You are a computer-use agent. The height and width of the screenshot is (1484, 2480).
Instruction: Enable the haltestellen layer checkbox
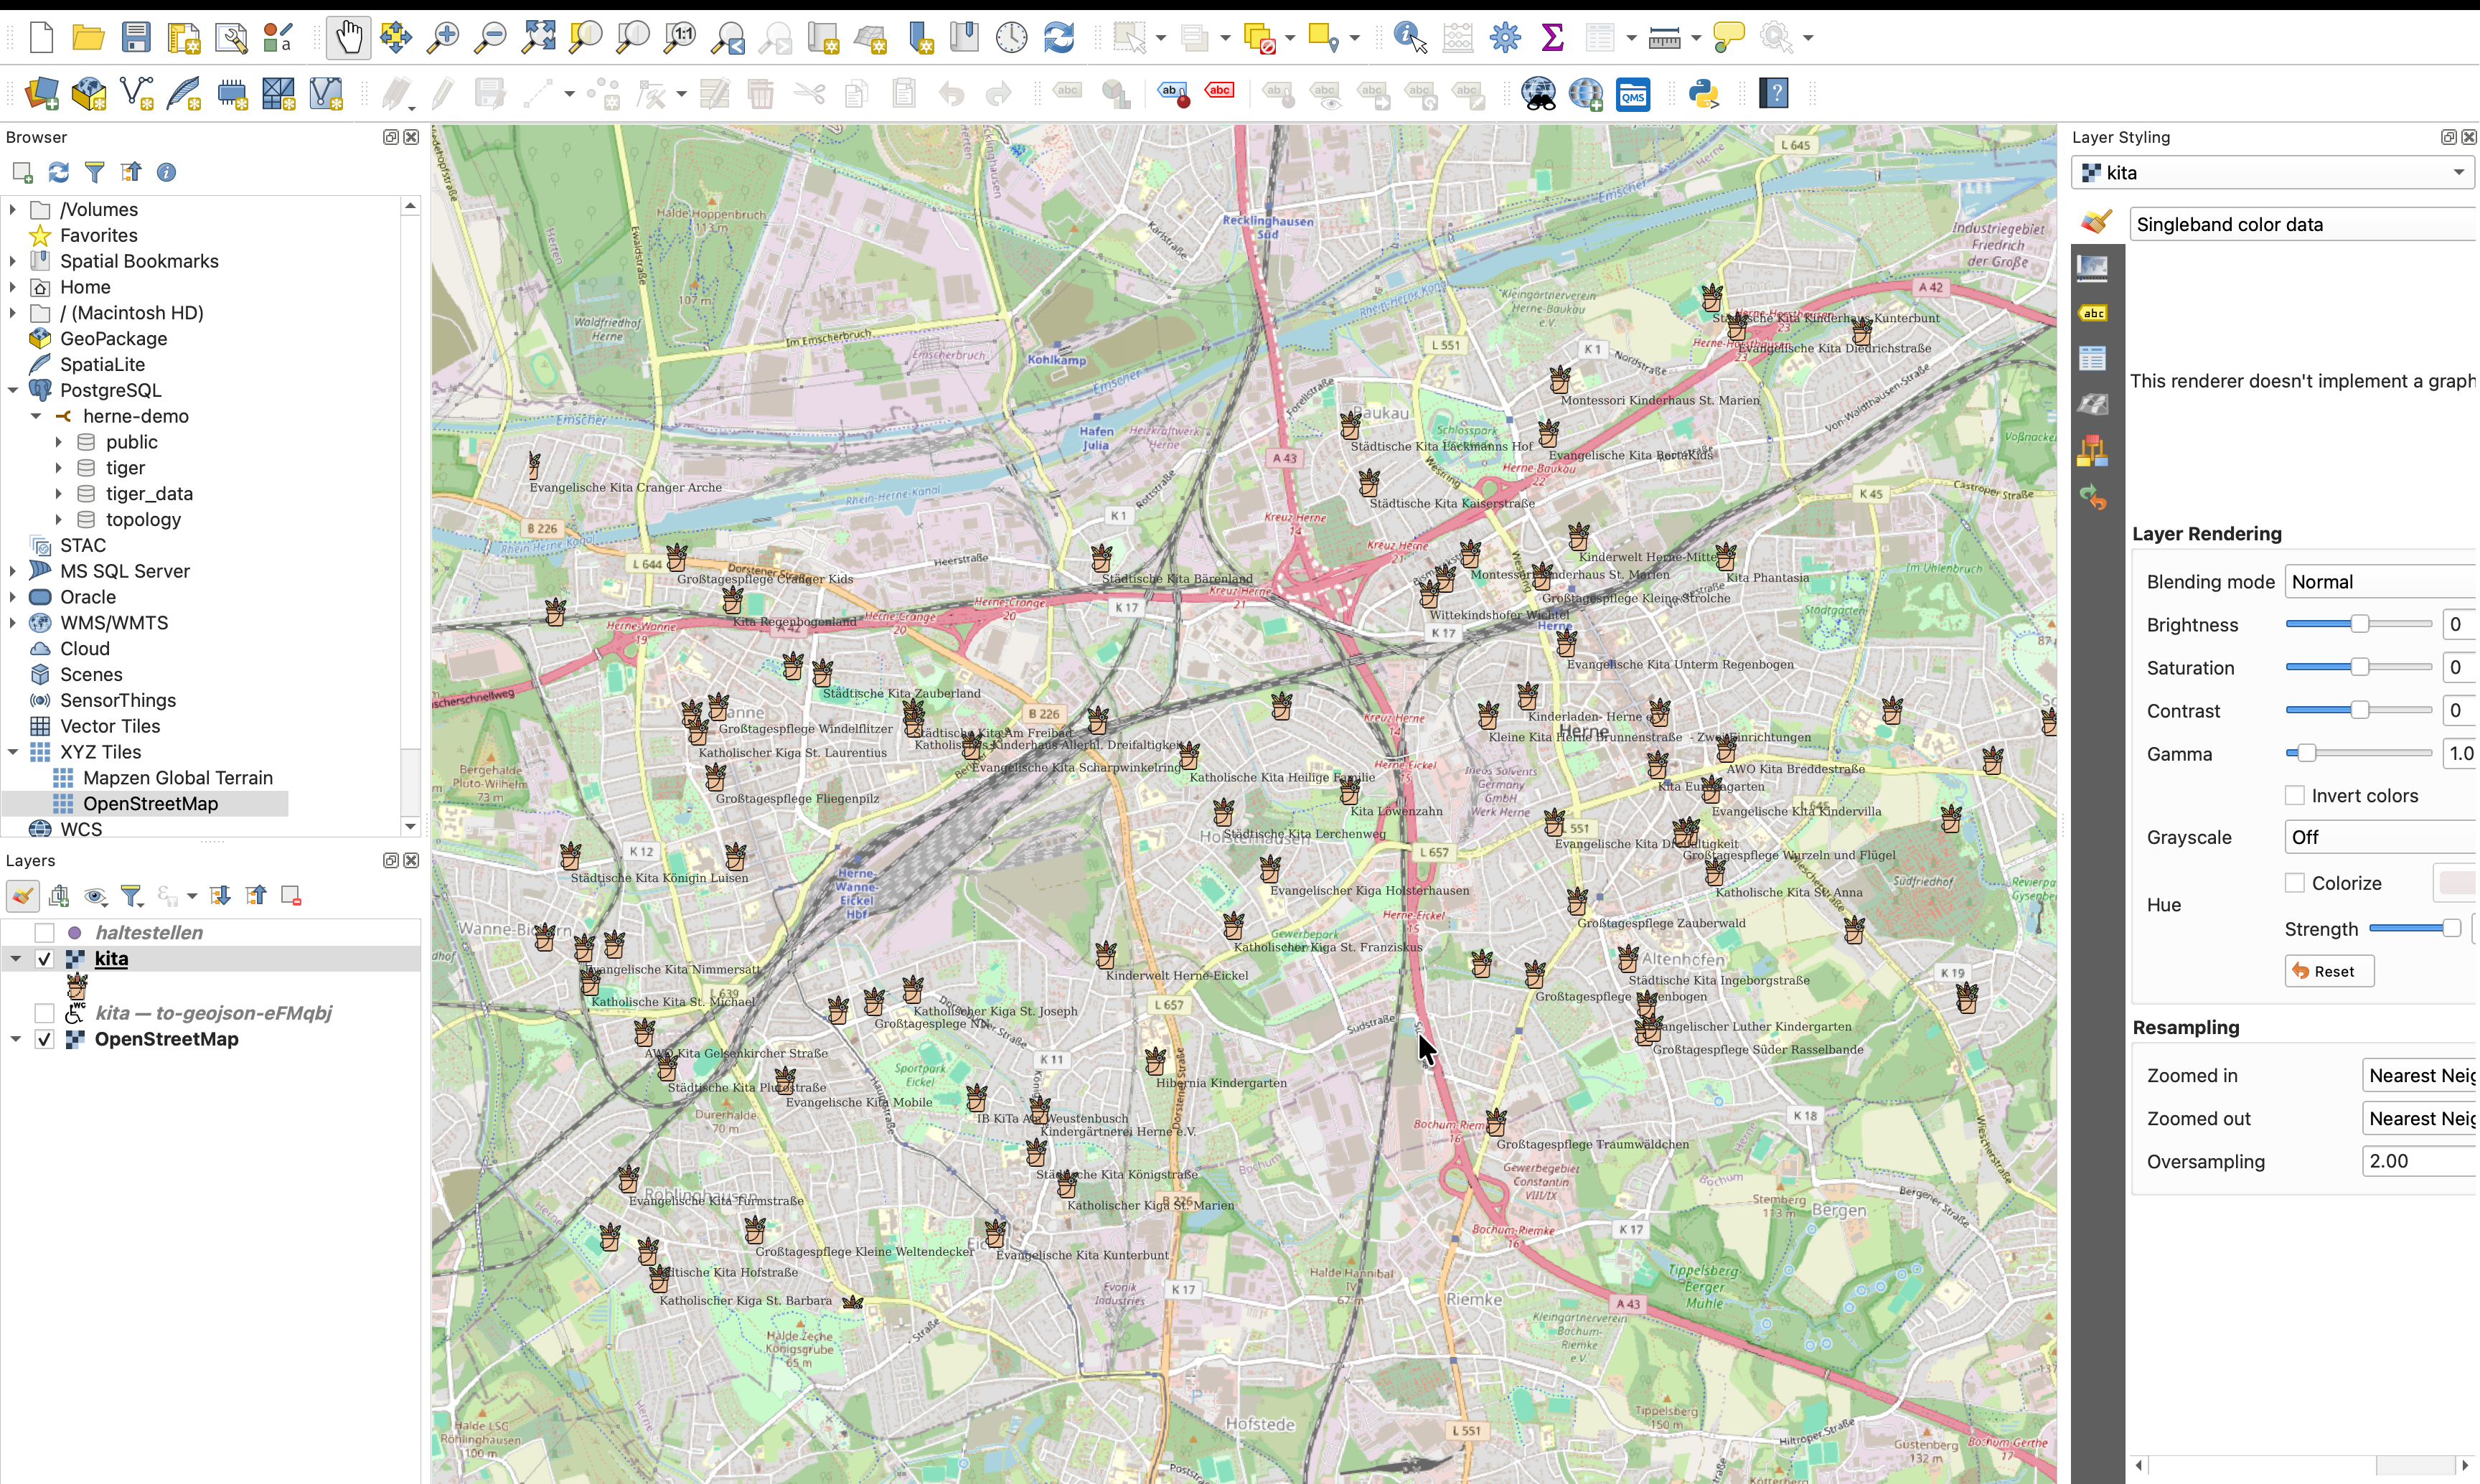click(44, 932)
